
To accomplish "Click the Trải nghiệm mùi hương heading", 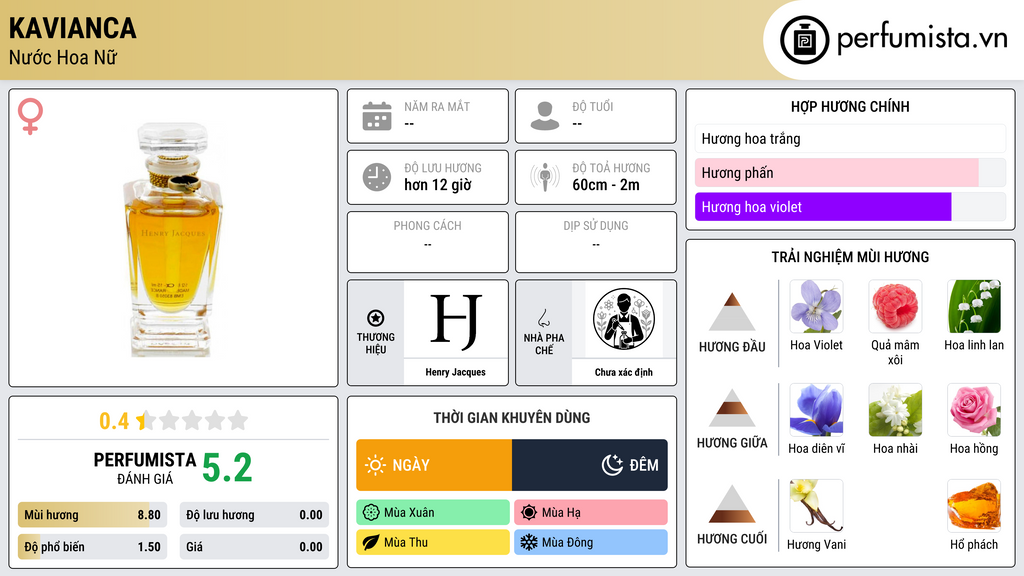I will point(850,257).
